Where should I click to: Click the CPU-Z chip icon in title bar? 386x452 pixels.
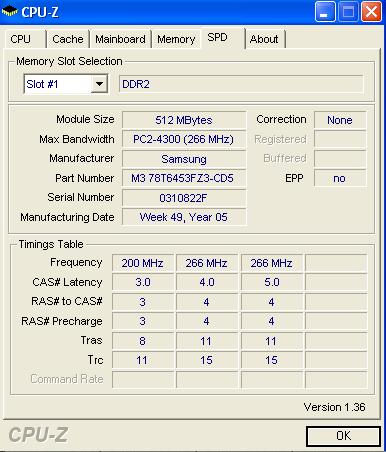(x=9, y=11)
